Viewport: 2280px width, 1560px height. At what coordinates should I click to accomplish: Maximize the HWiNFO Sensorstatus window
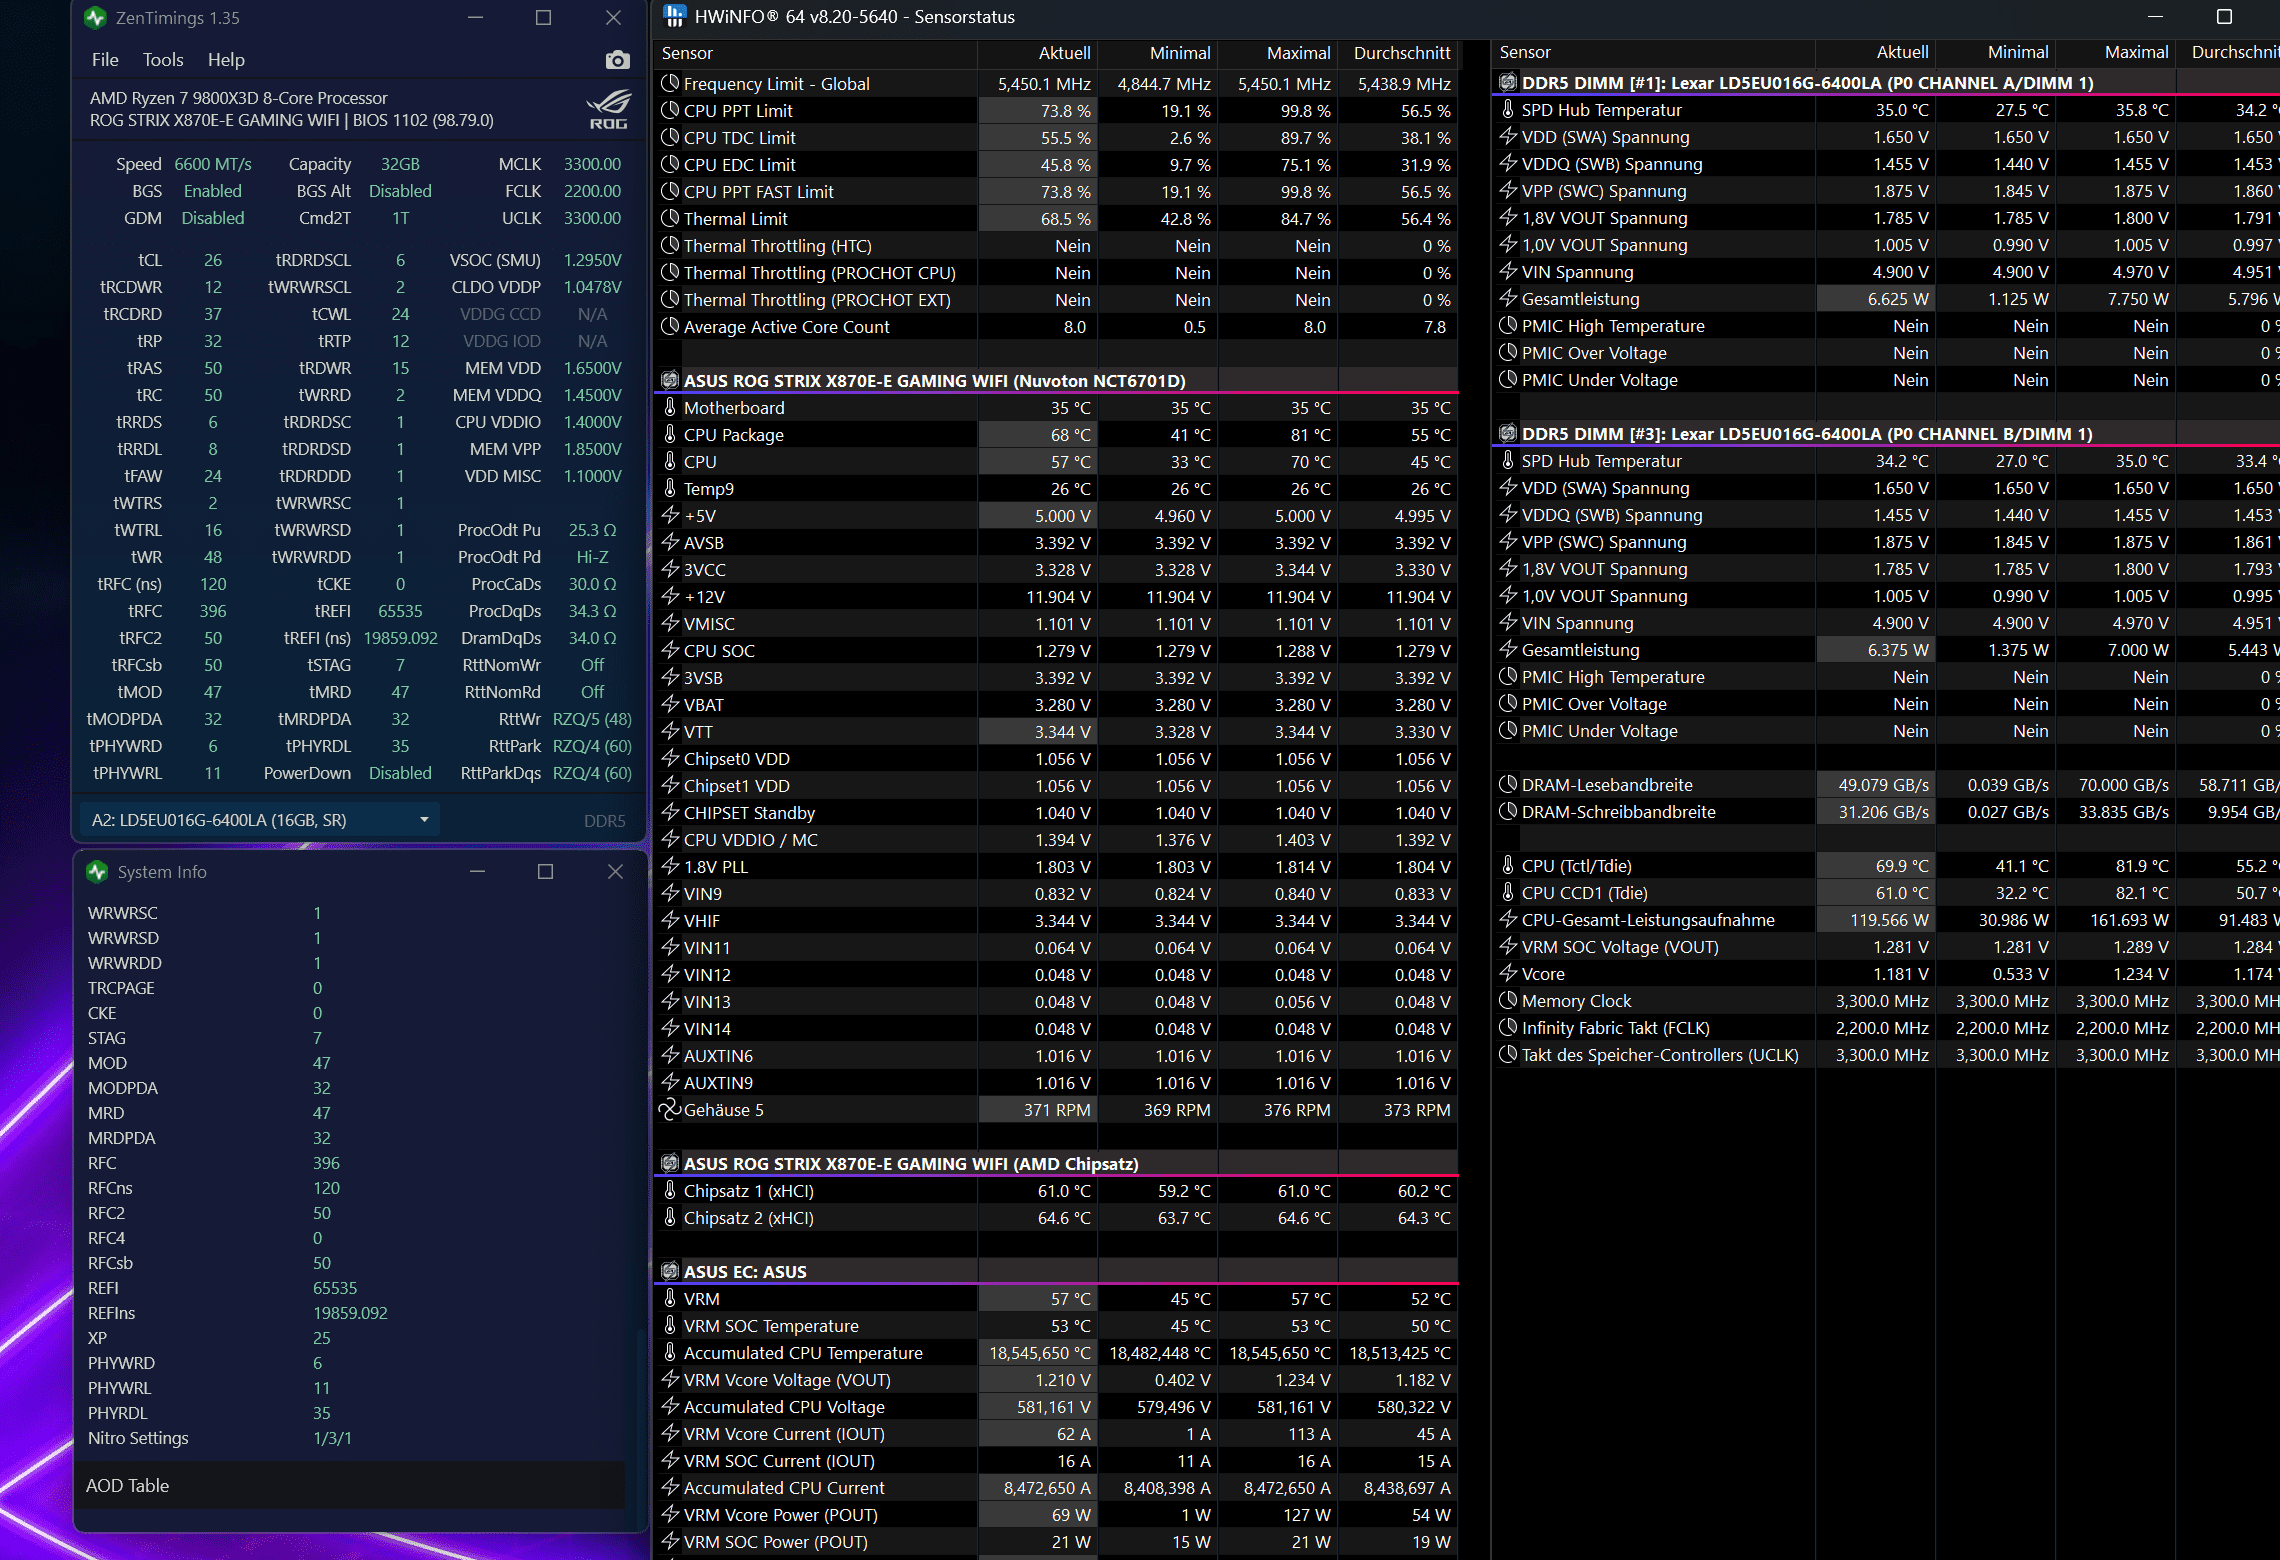pos(2224,17)
